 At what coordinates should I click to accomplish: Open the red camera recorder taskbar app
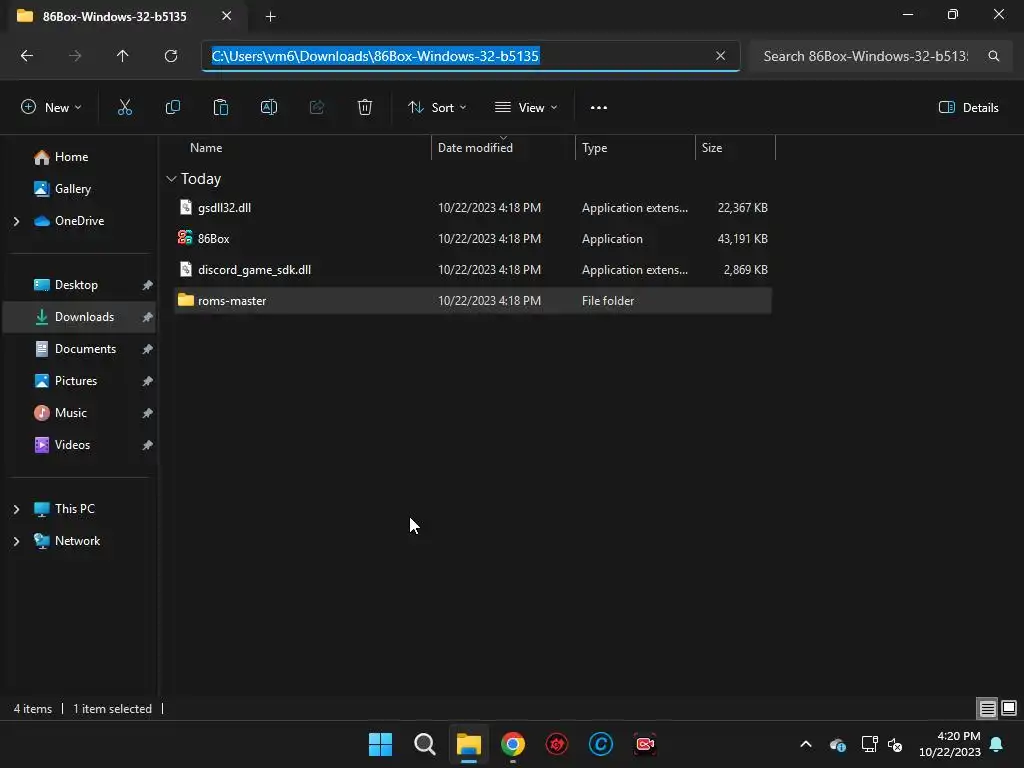[x=645, y=744]
